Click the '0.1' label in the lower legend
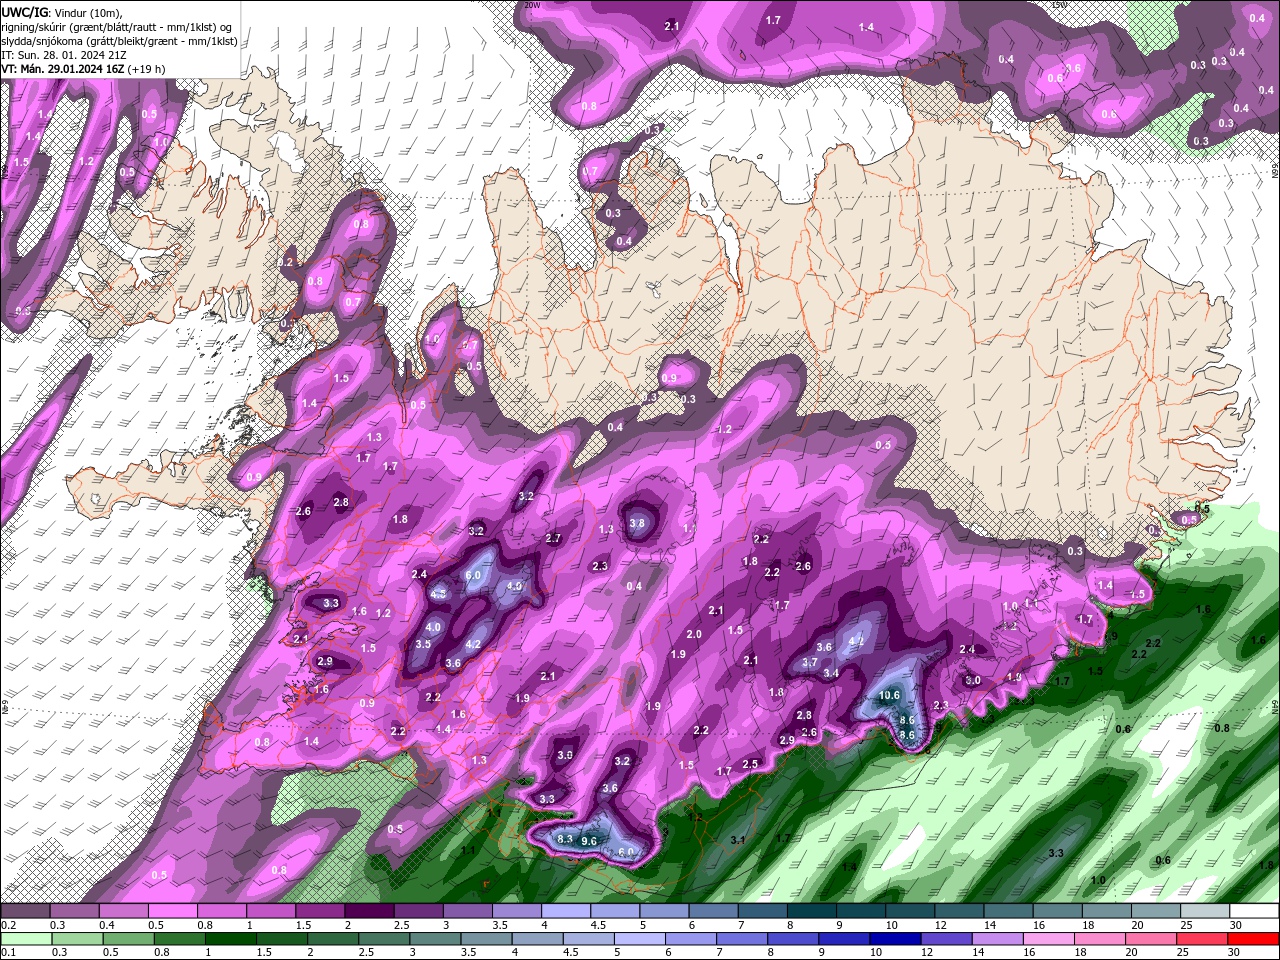Image resolution: width=1280 pixels, height=960 pixels. tap(9, 953)
